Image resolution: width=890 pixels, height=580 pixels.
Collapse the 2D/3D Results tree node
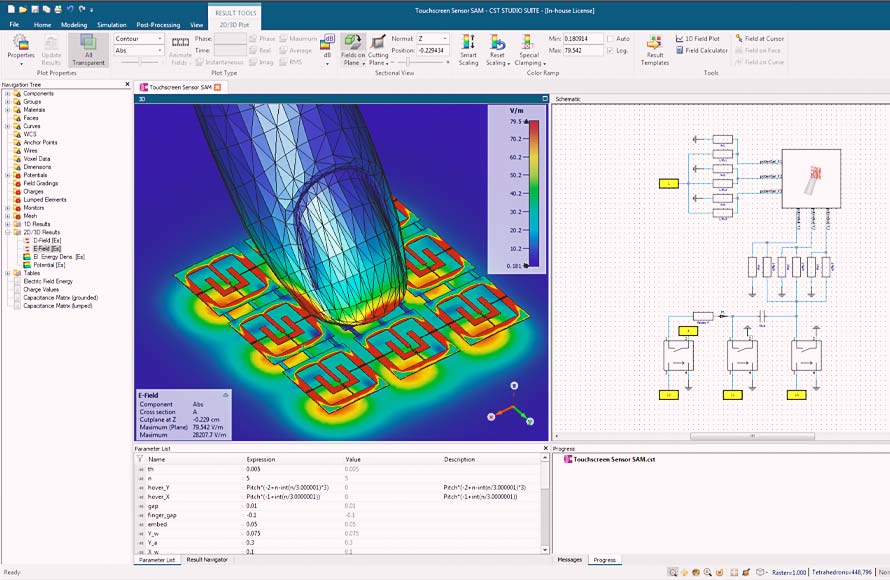tap(7, 232)
